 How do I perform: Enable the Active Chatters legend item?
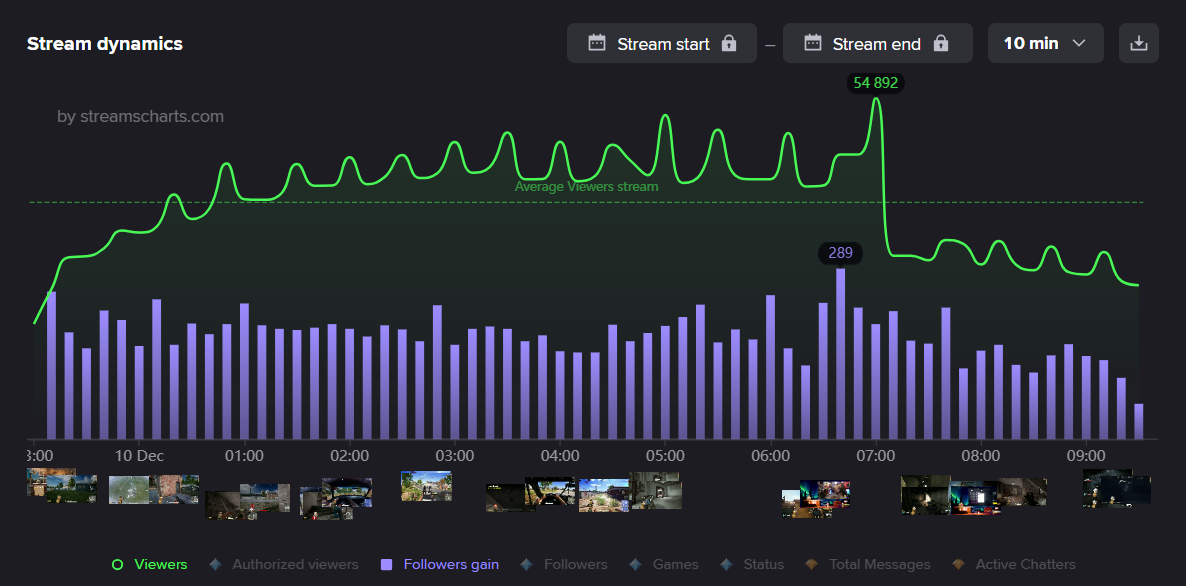1014,564
